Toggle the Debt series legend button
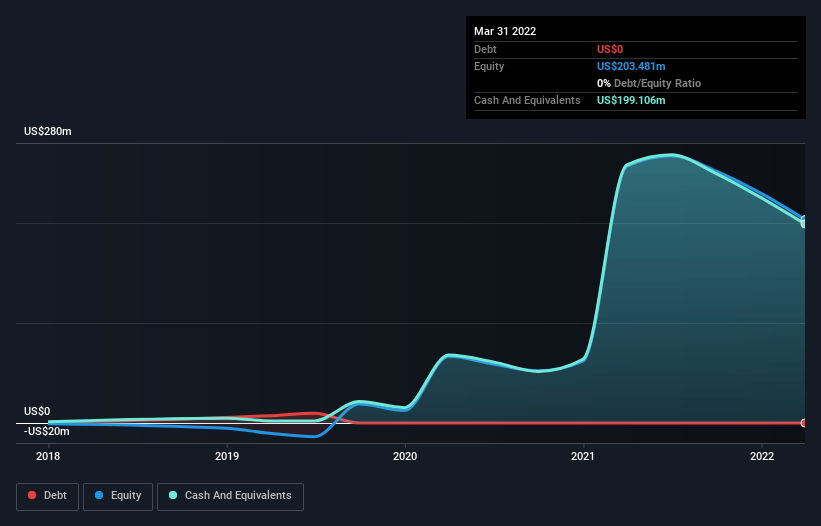The height and width of the screenshot is (526, 821). point(47,496)
